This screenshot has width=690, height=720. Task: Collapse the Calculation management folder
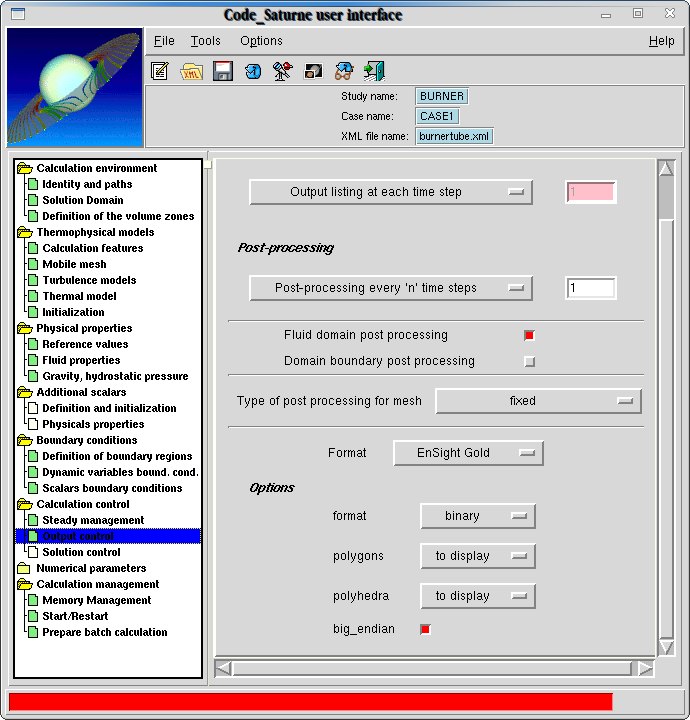(x=25, y=584)
